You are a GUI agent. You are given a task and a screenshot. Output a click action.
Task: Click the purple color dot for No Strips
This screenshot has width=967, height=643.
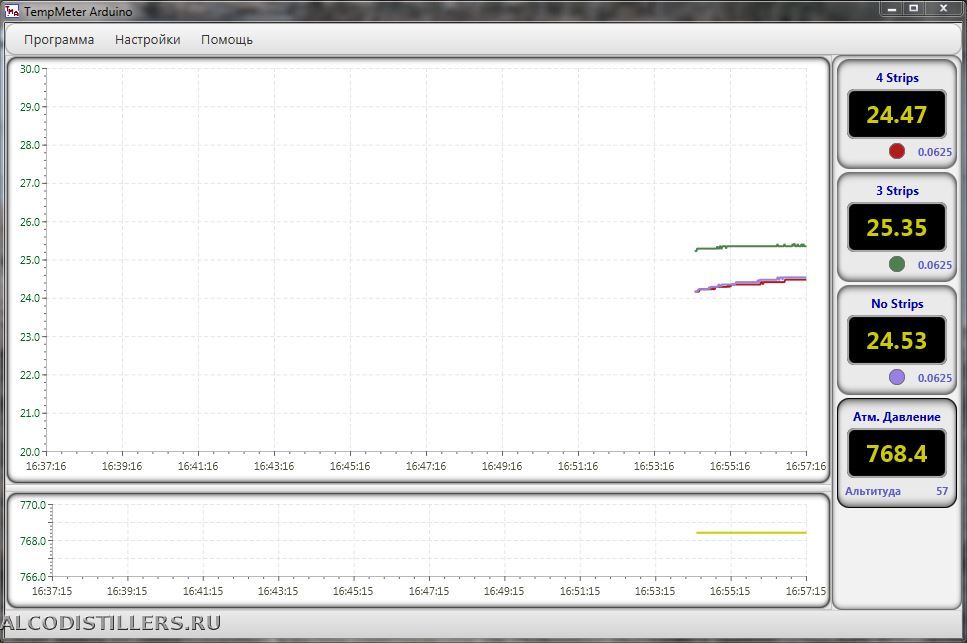pyautogui.click(x=897, y=377)
